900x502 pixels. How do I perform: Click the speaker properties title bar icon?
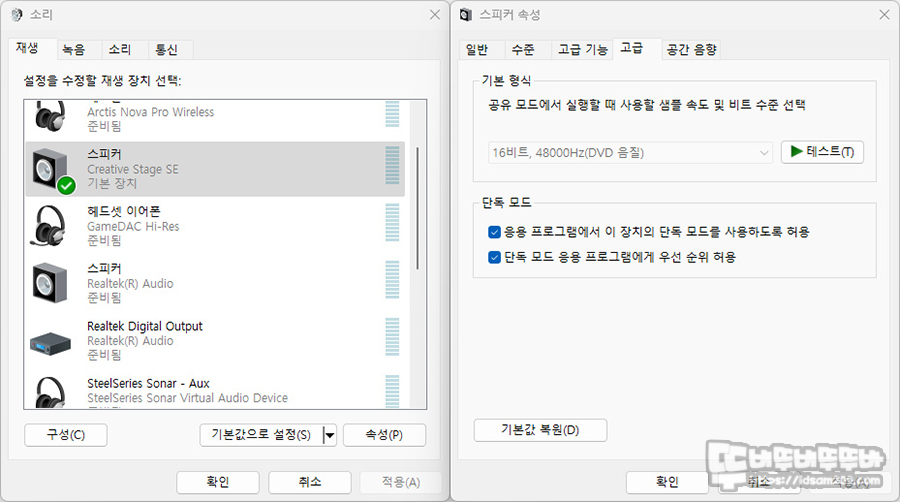(x=466, y=14)
